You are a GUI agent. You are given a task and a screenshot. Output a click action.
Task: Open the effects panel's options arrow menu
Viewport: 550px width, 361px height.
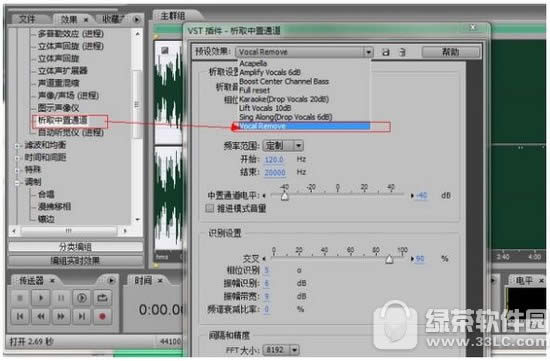tap(137, 20)
